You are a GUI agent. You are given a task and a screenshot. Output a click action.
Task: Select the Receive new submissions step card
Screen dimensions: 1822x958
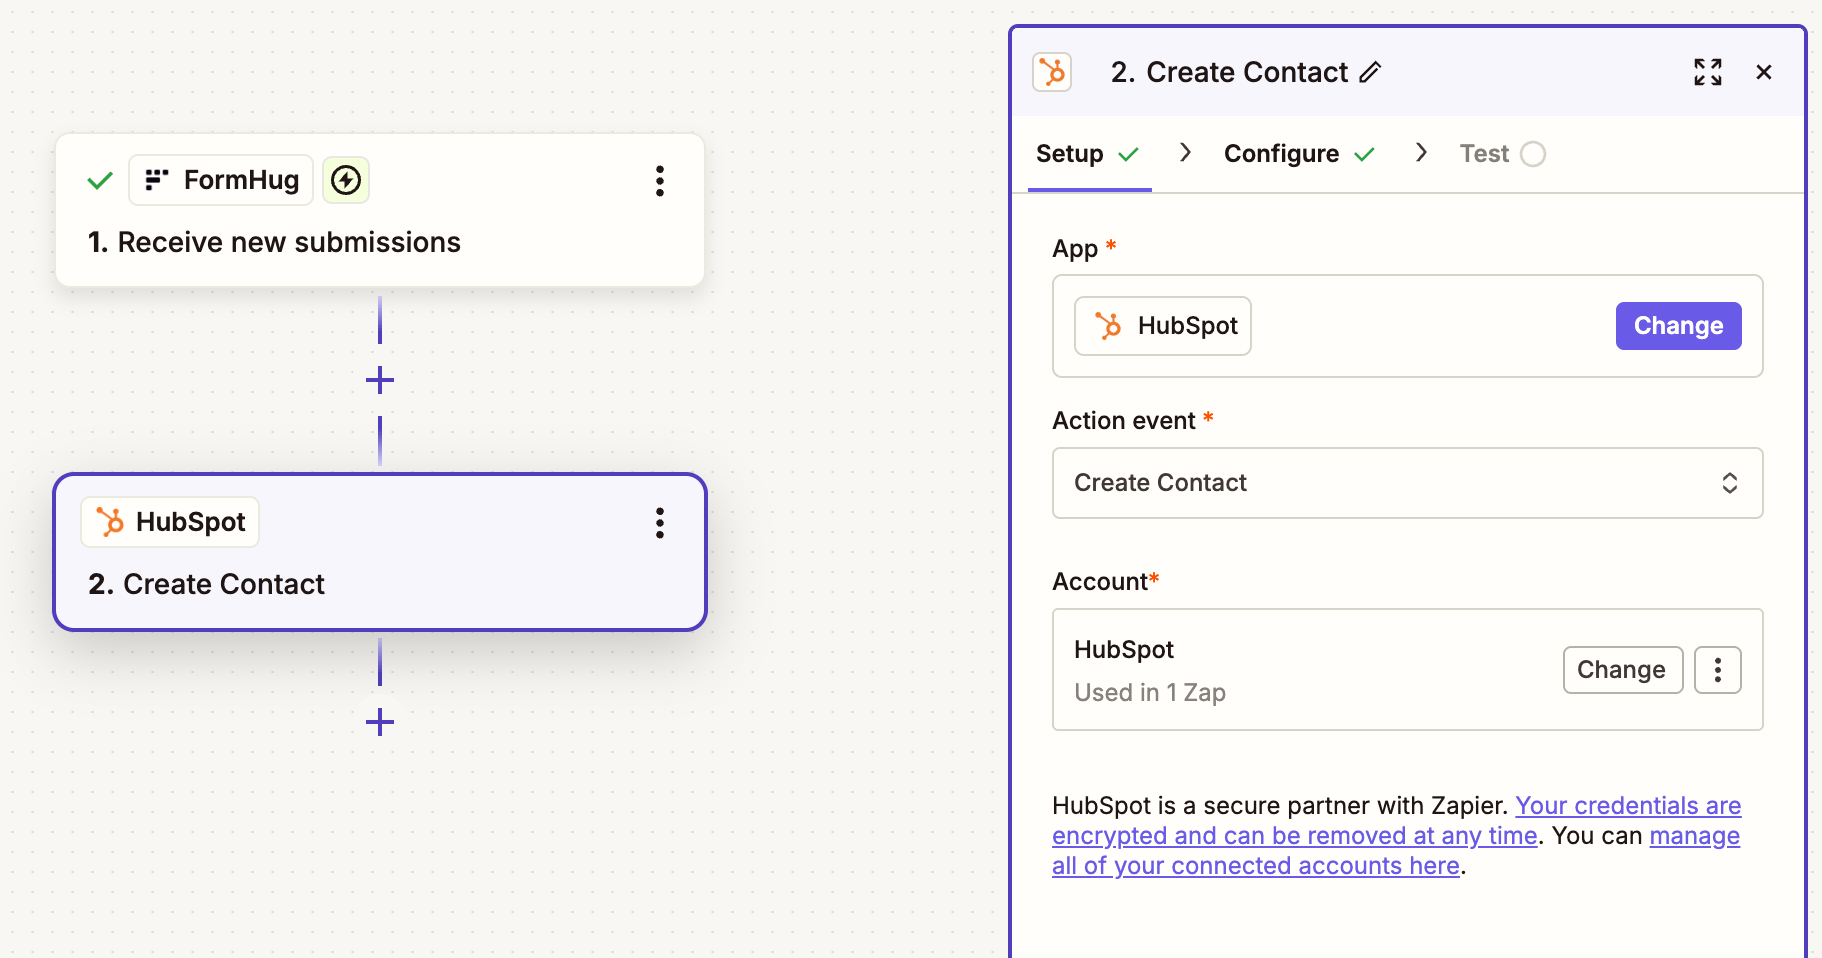[380, 211]
